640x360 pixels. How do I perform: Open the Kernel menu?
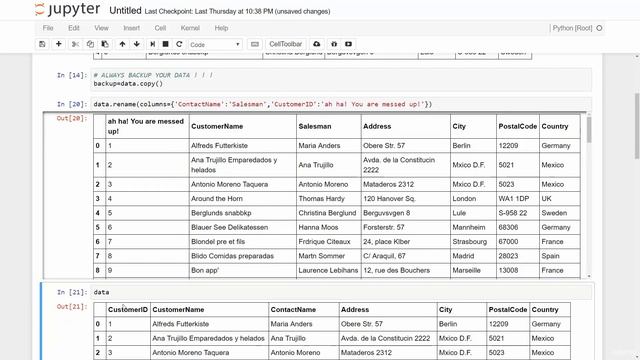[190, 28]
